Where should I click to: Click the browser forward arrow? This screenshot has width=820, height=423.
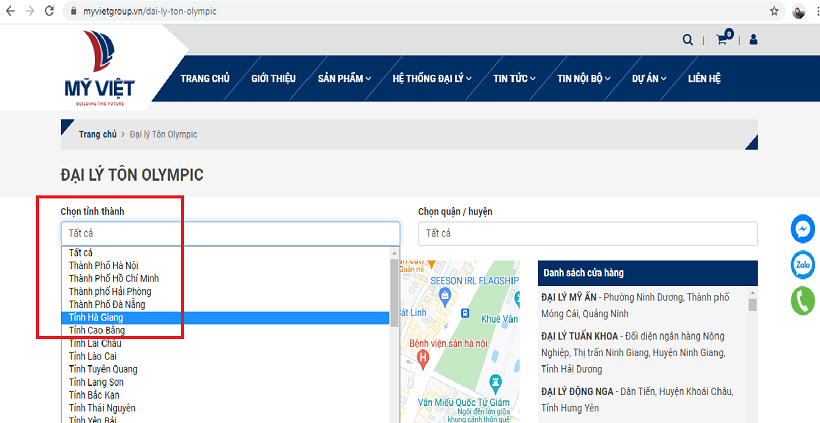point(29,11)
